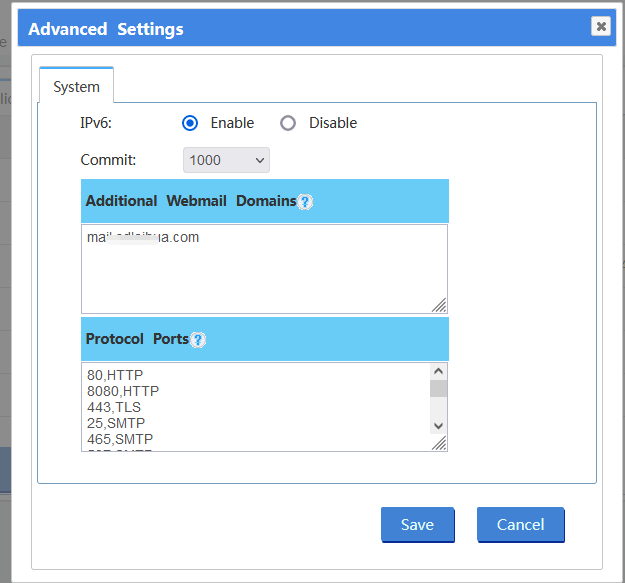
Task: Click the Protocol Ports textarea resize handle
Action: (x=439, y=443)
